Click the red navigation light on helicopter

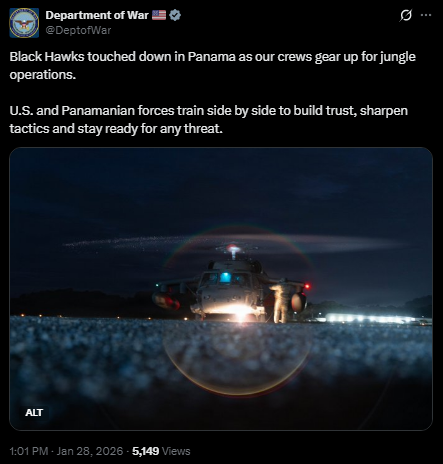[x=307, y=286]
